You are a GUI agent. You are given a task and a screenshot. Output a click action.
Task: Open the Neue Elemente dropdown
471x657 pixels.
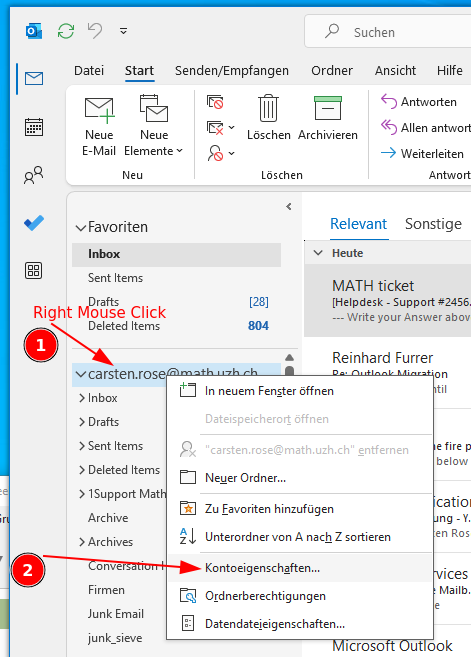point(153,126)
